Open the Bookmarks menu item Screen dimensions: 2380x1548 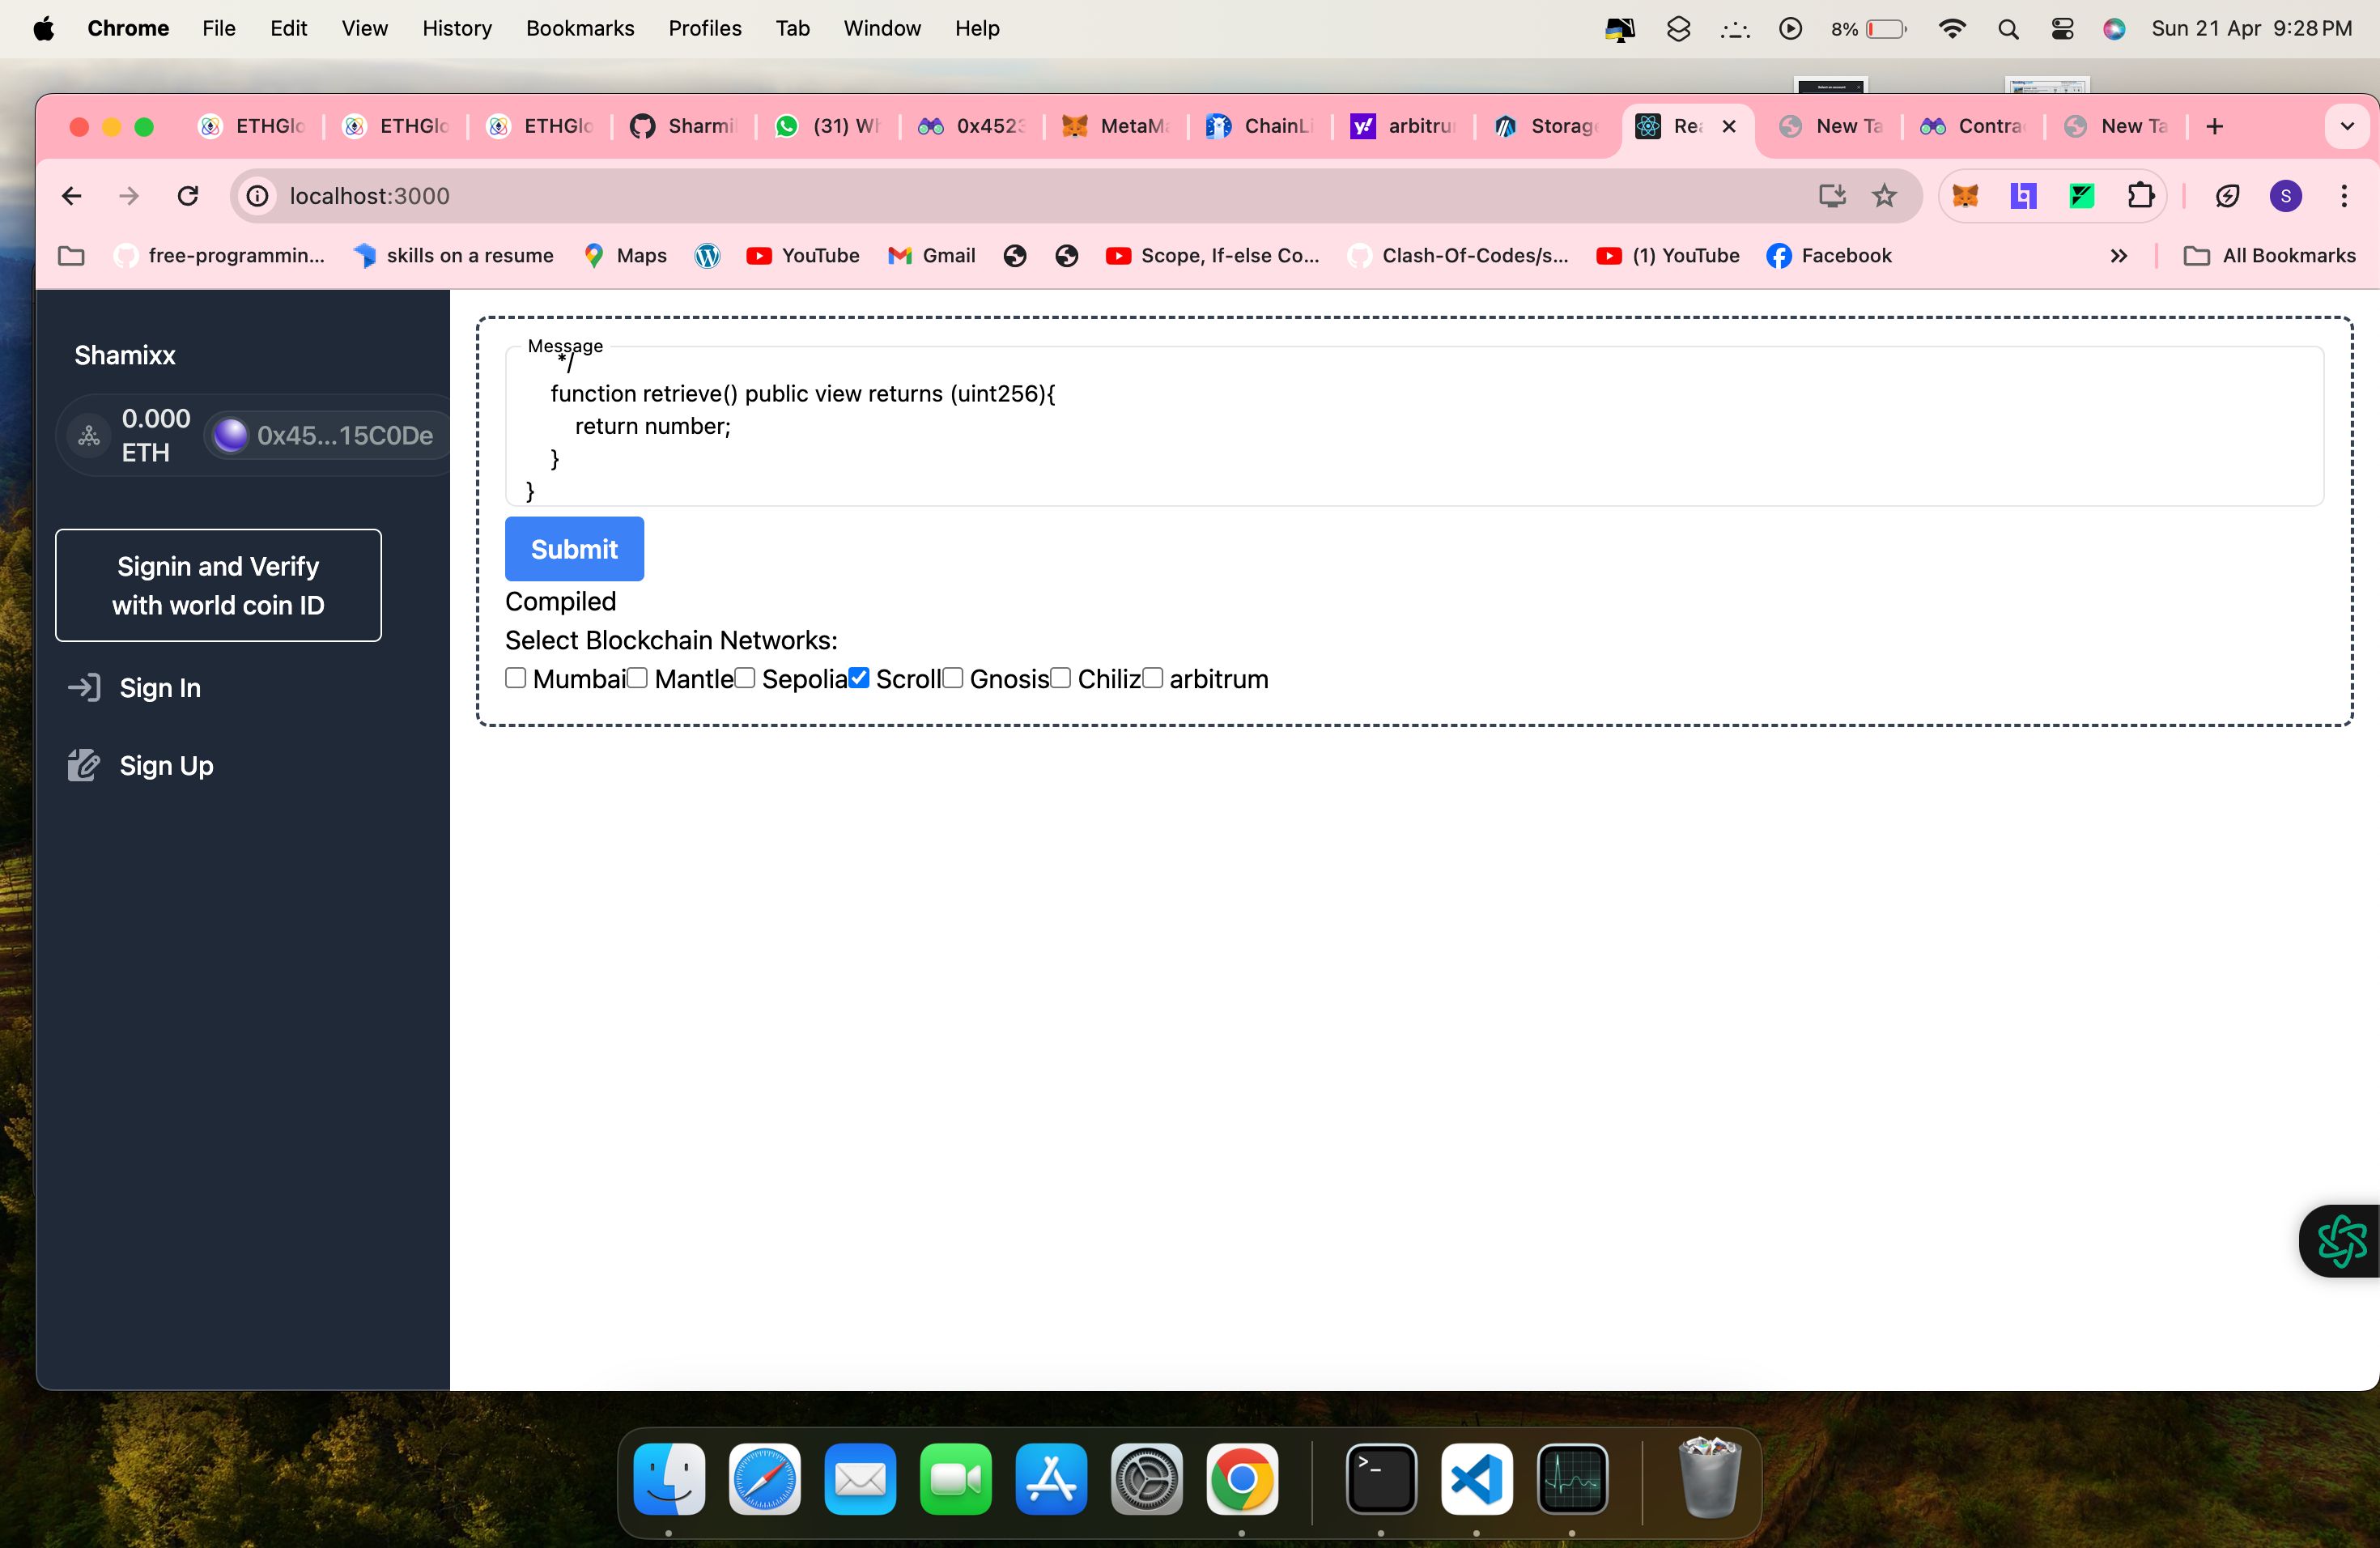tap(578, 26)
